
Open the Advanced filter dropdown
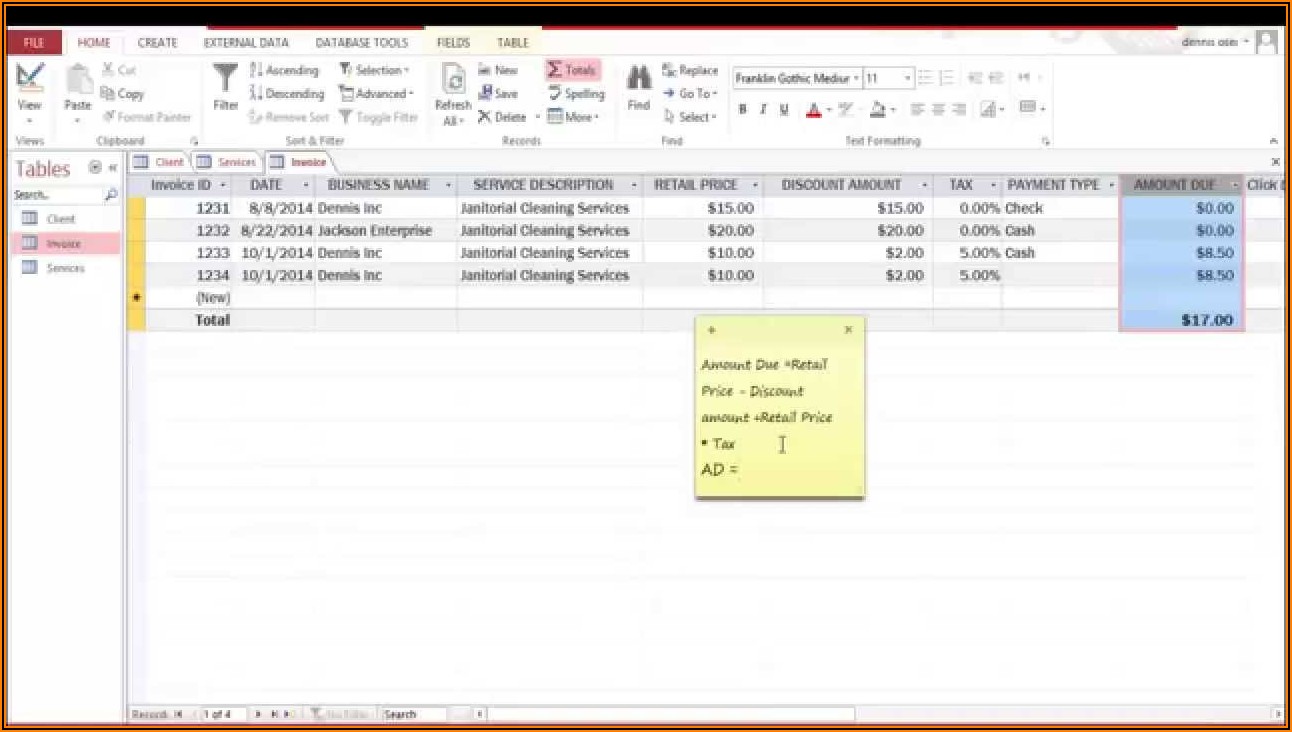point(377,94)
